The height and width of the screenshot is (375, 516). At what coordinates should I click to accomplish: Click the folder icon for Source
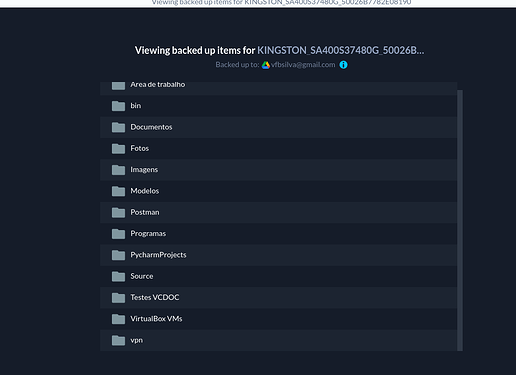tap(118, 277)
